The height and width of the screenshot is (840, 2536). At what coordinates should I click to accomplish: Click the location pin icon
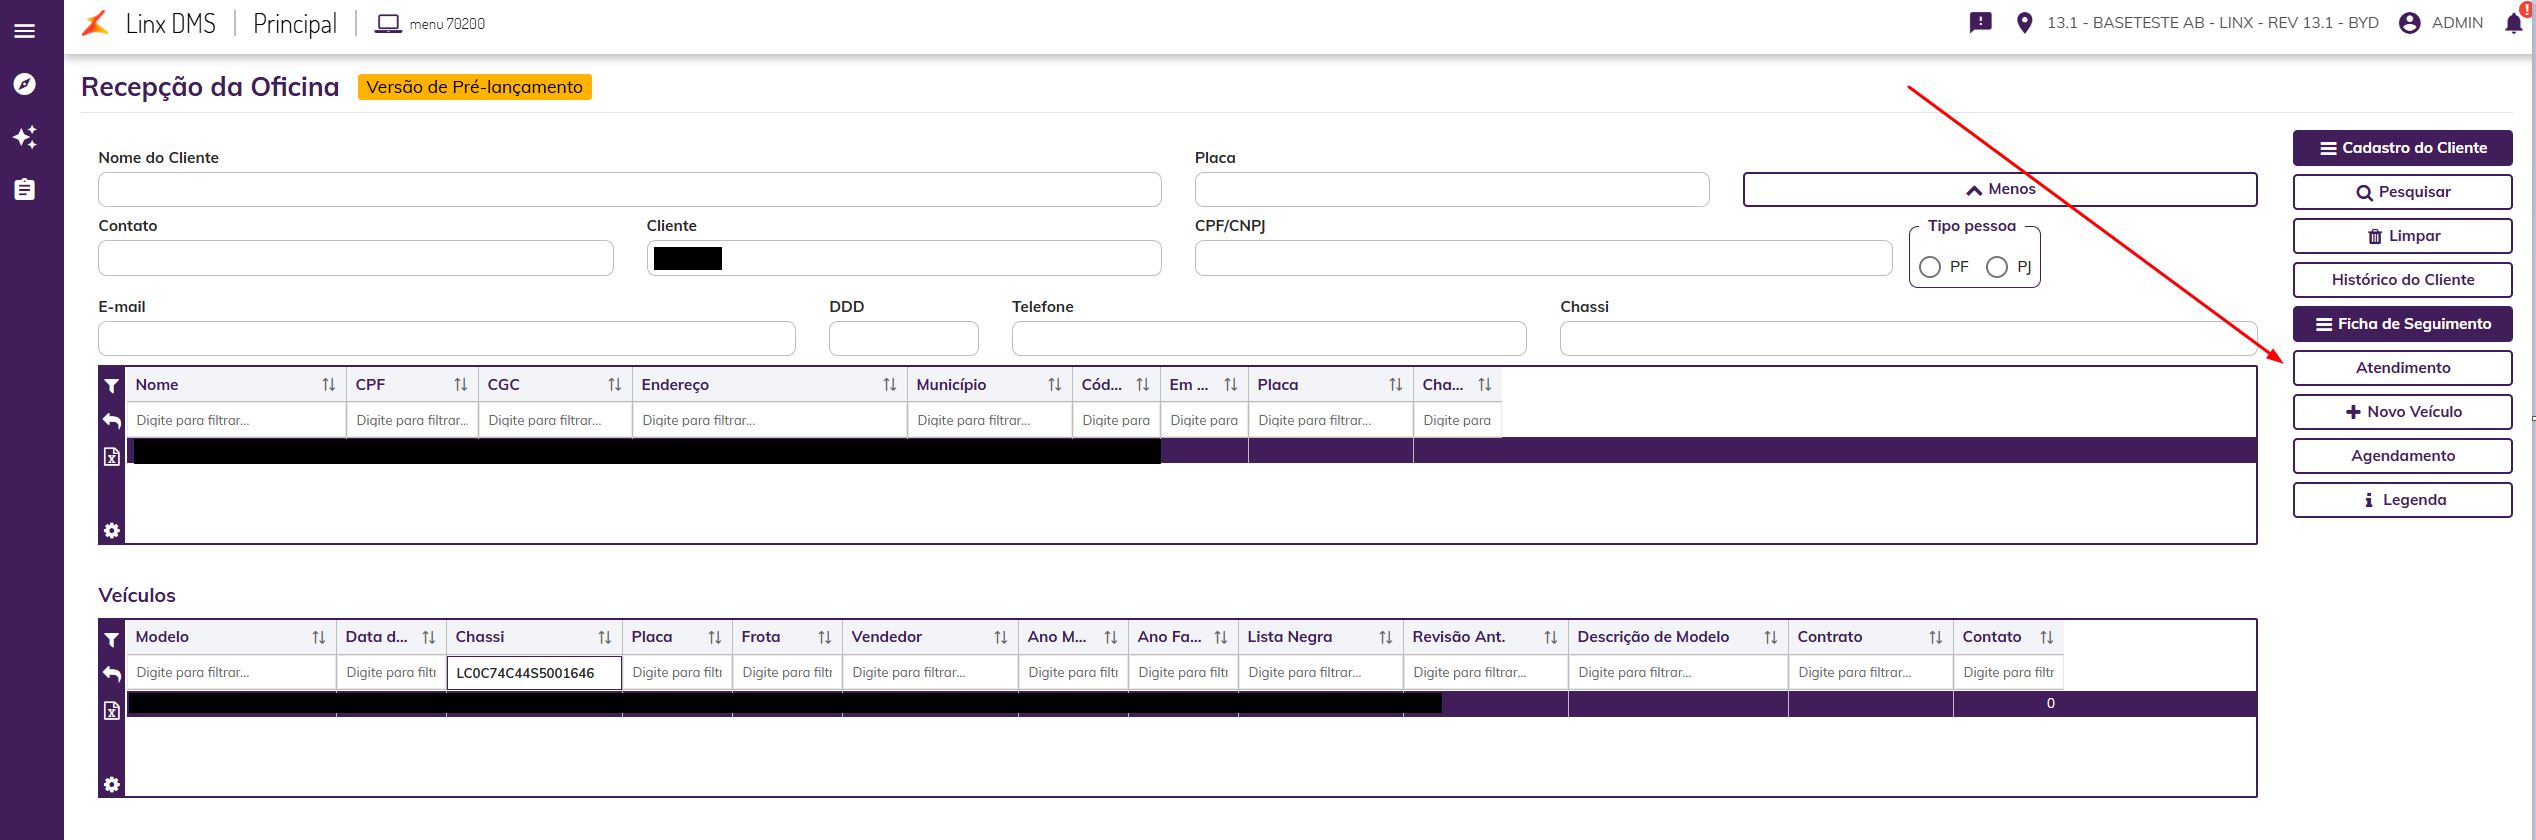(x=2024, y=23)
